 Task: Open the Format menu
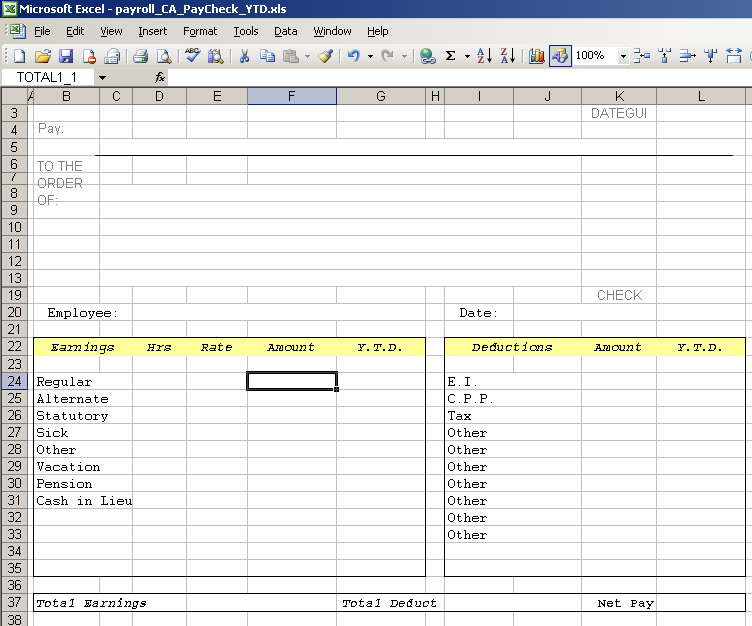pos(200,31)
